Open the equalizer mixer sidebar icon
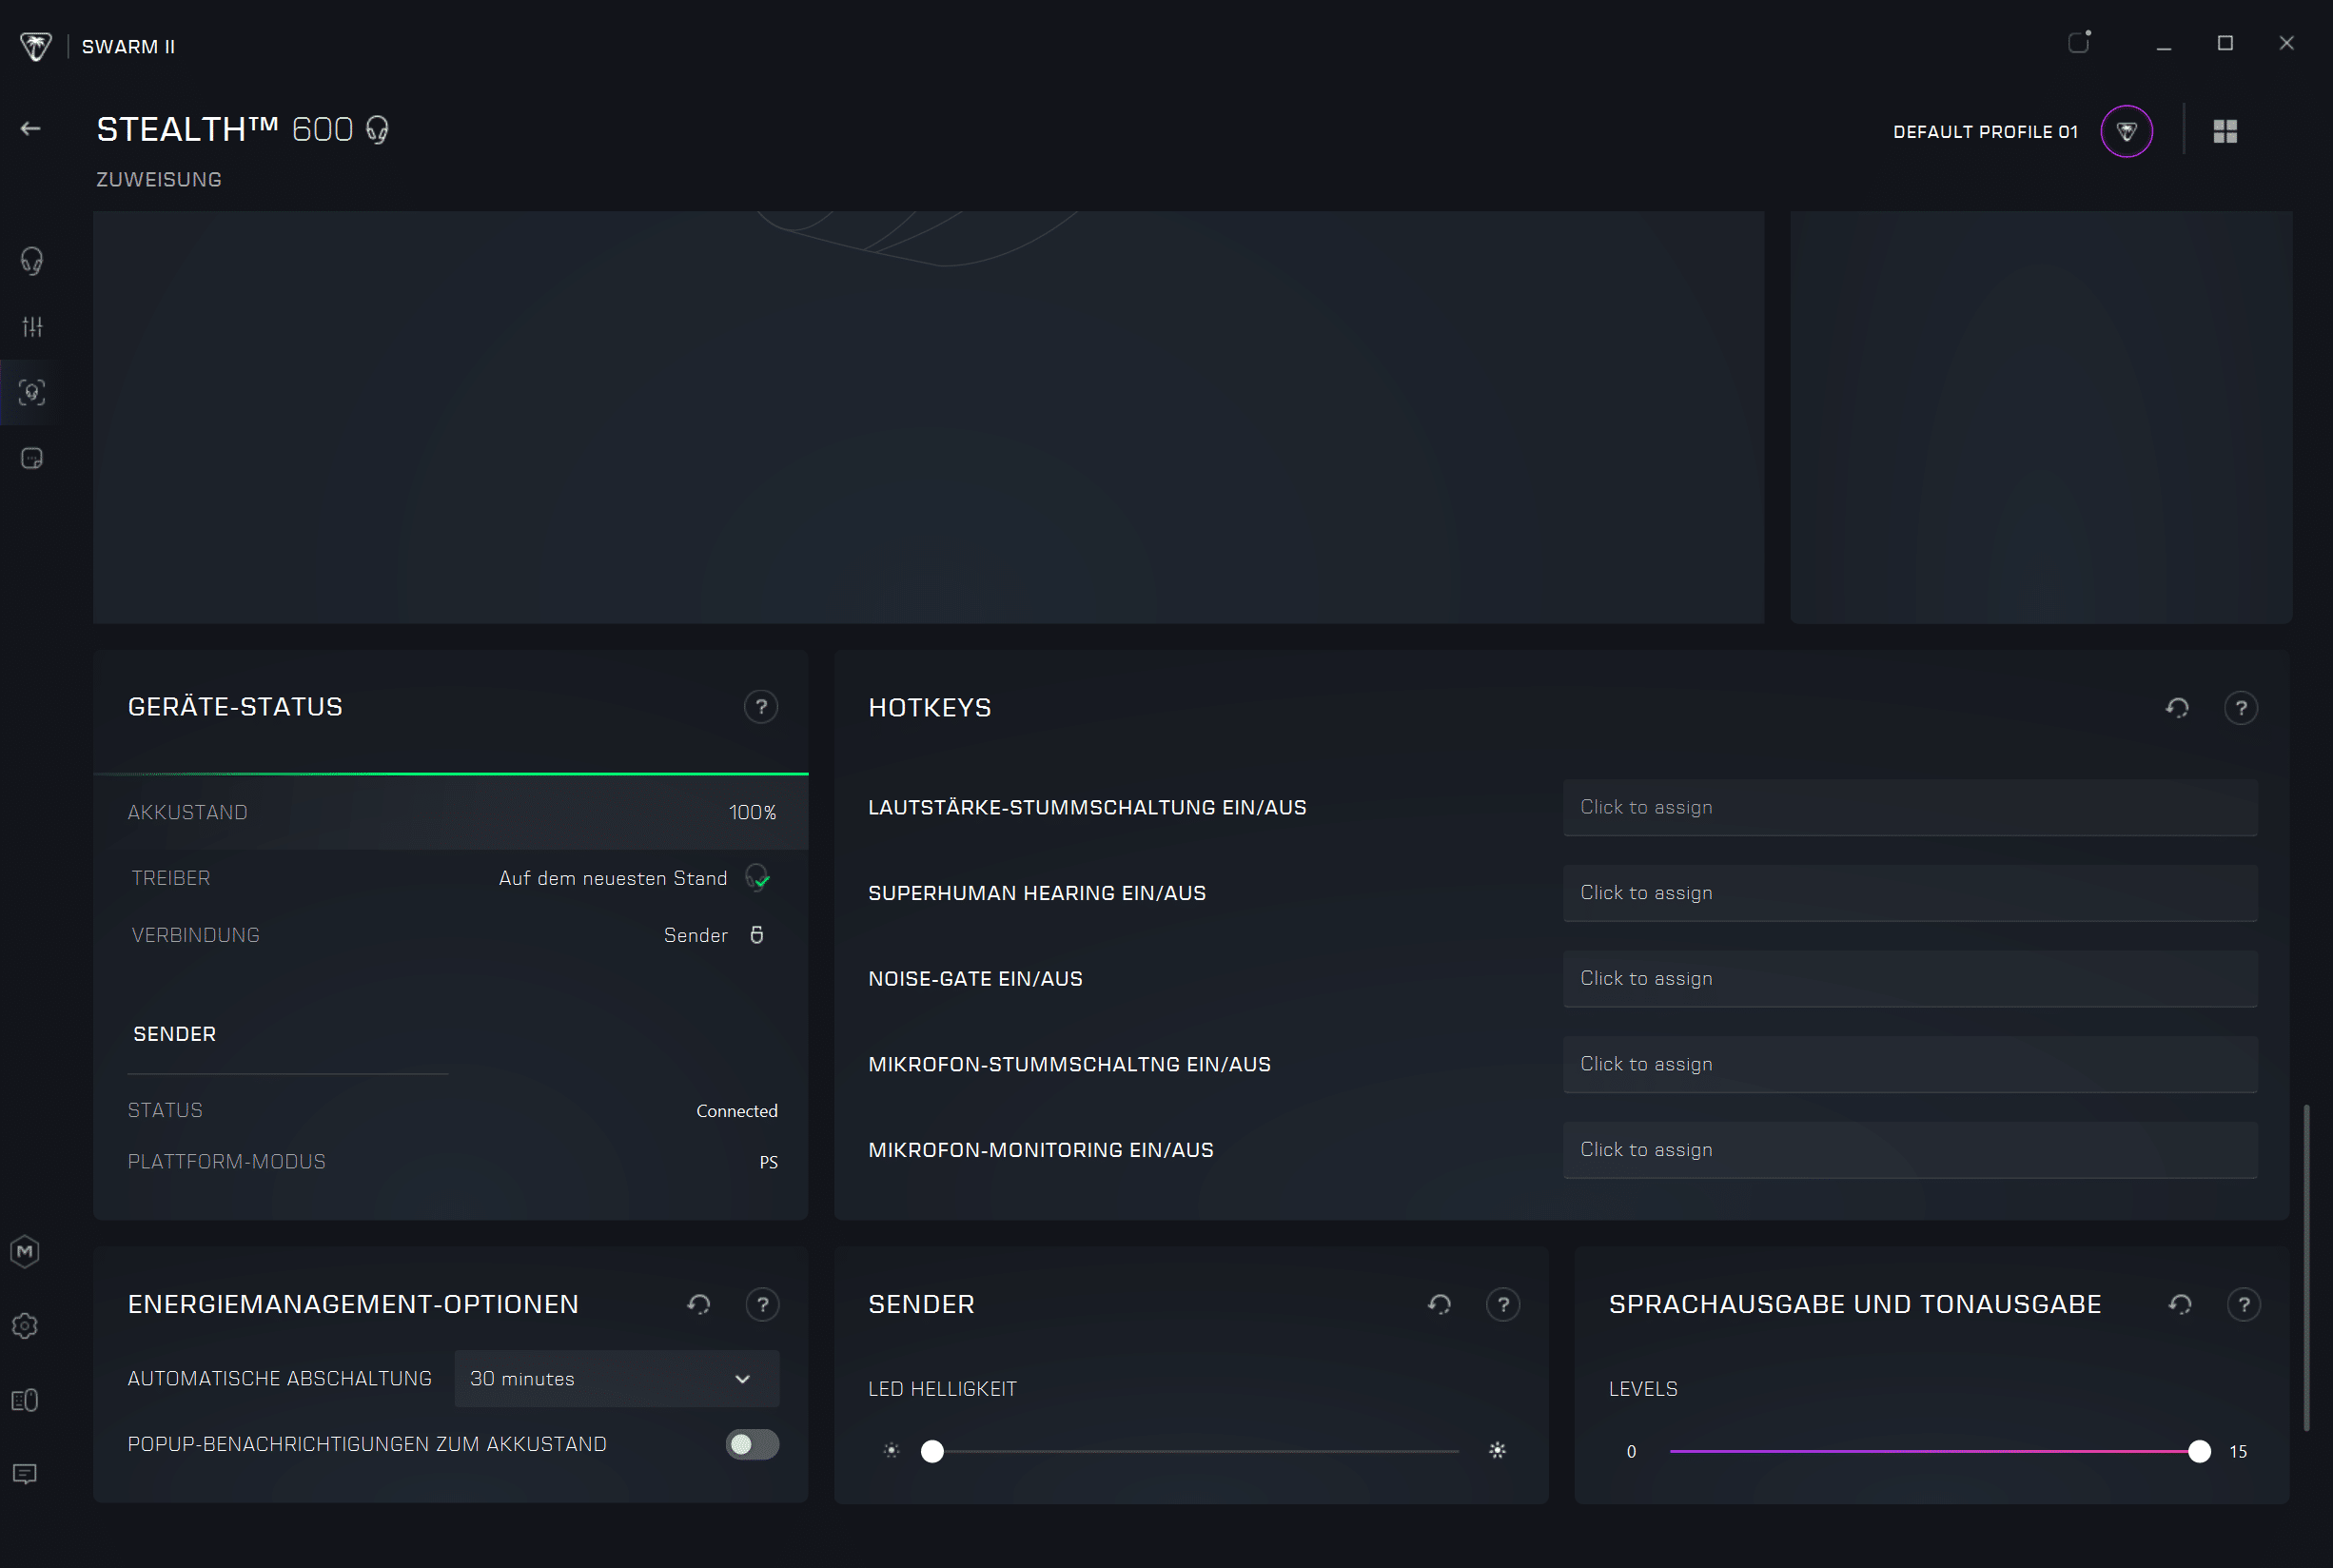Image resolution: width=2333 pixels, height=1568 pixels. 32,327
